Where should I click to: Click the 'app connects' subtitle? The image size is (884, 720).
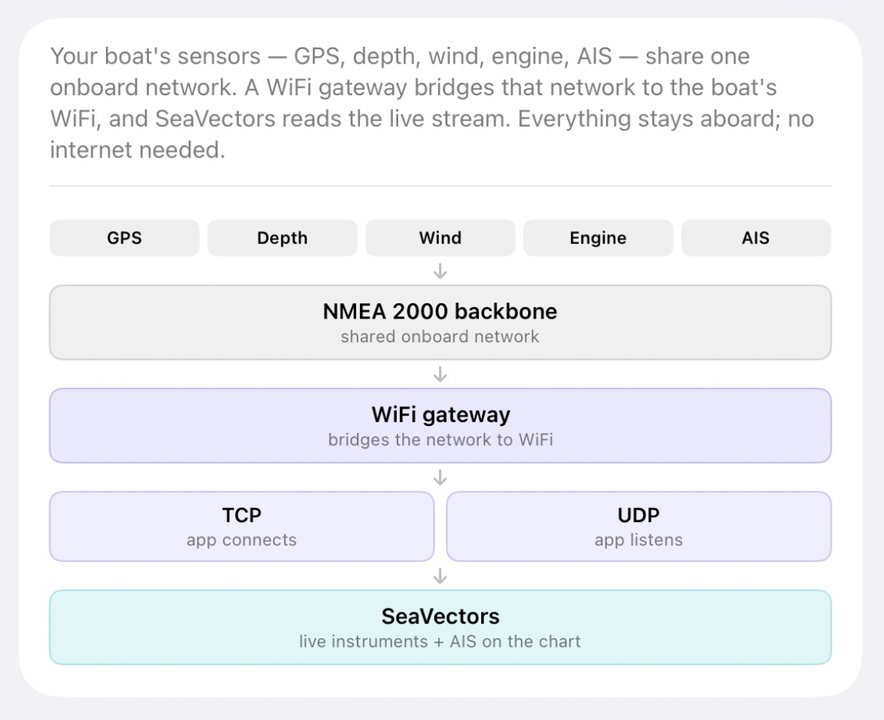(242, 540)
